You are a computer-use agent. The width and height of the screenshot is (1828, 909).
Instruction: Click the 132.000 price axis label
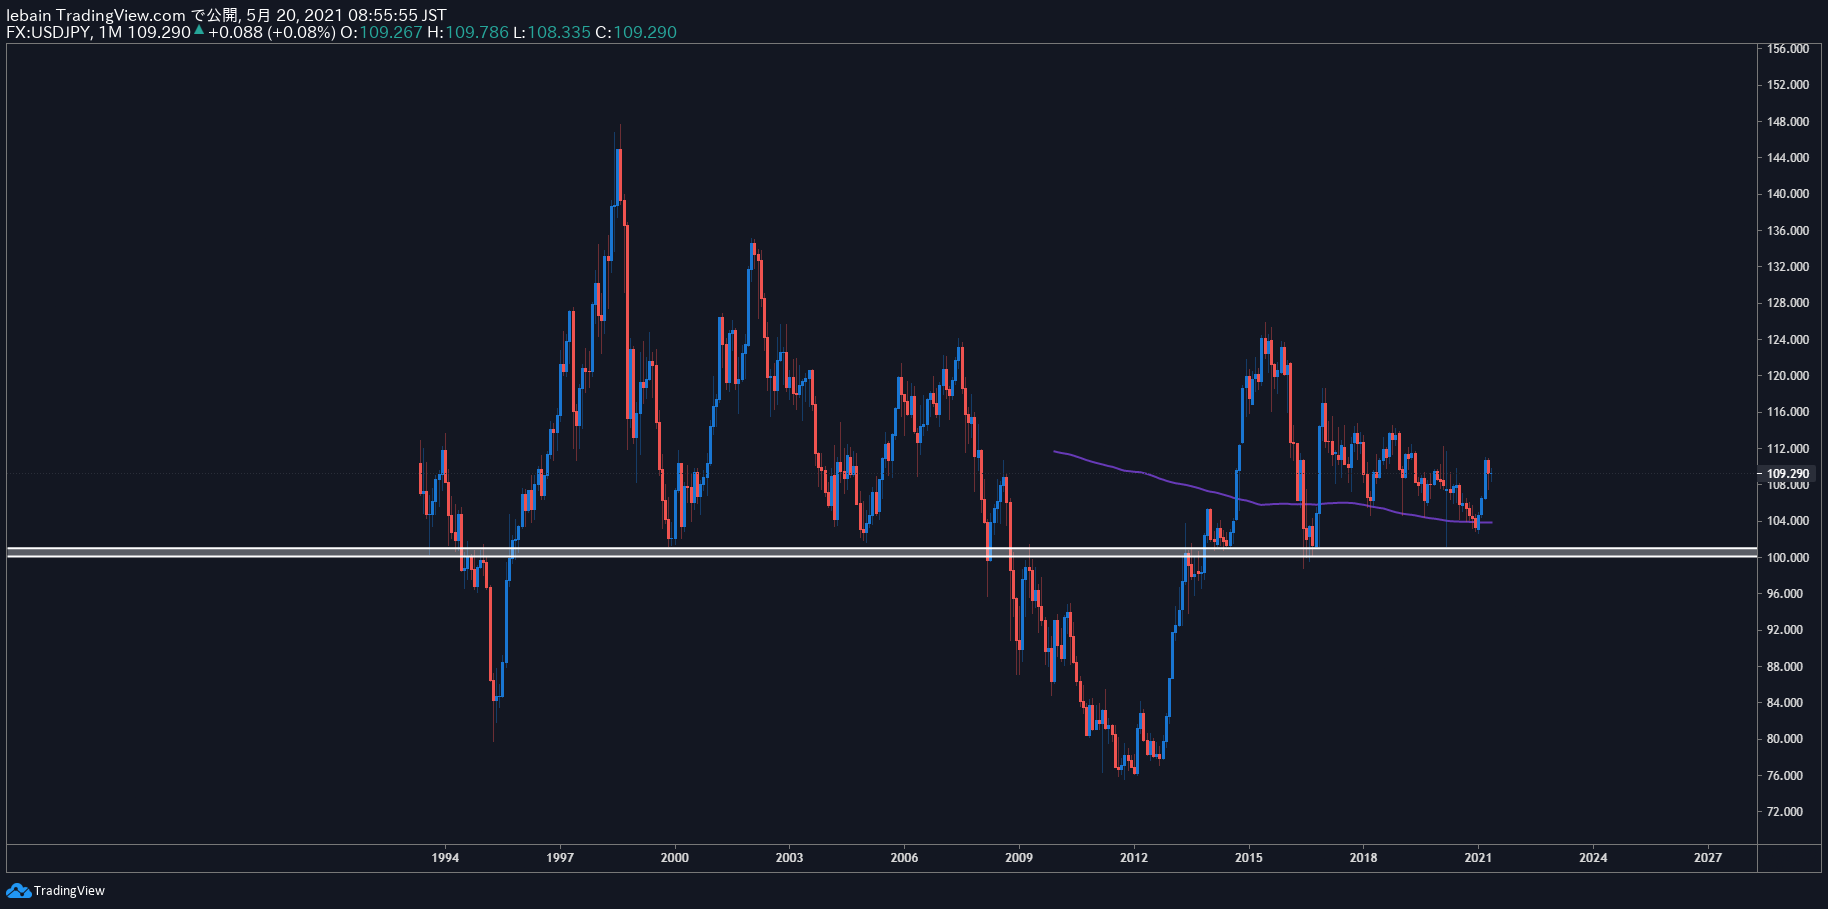pos(1788,266)
